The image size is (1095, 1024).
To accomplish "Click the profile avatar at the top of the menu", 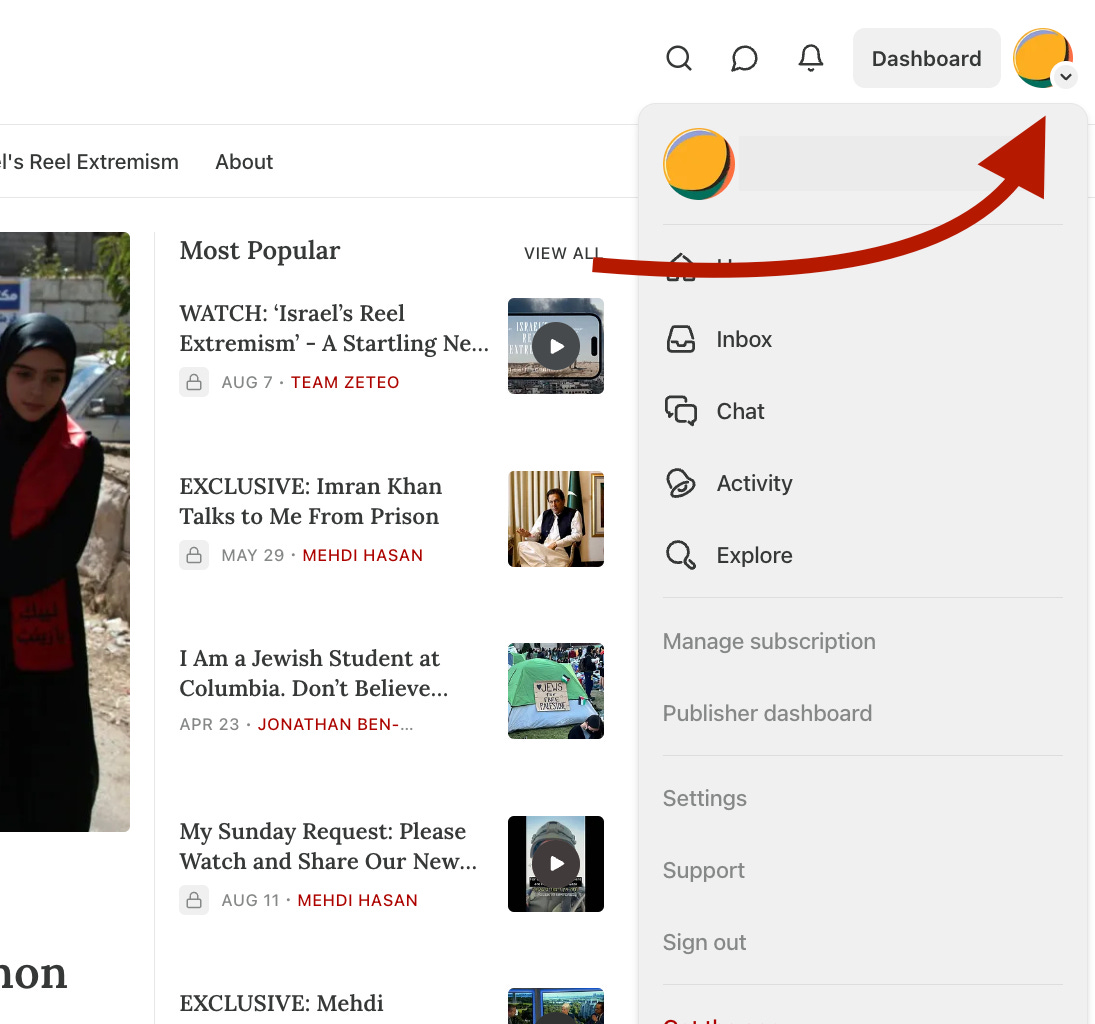I will pyautogui.click(x=698, y=163).
